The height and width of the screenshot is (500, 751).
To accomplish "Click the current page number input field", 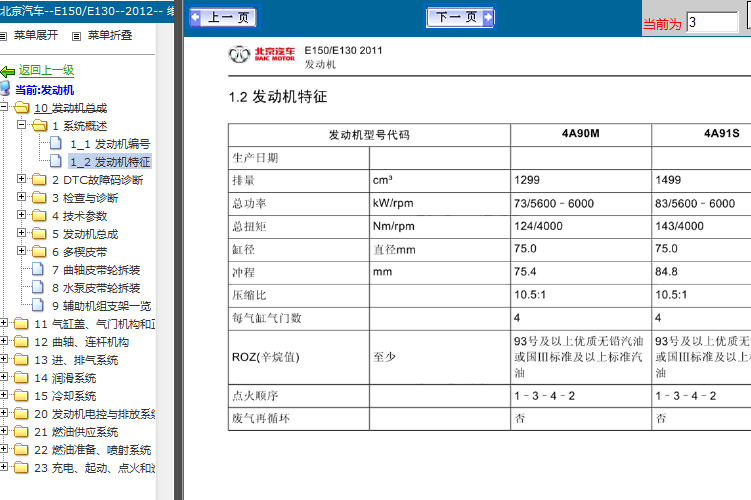I will pos(712,22).
